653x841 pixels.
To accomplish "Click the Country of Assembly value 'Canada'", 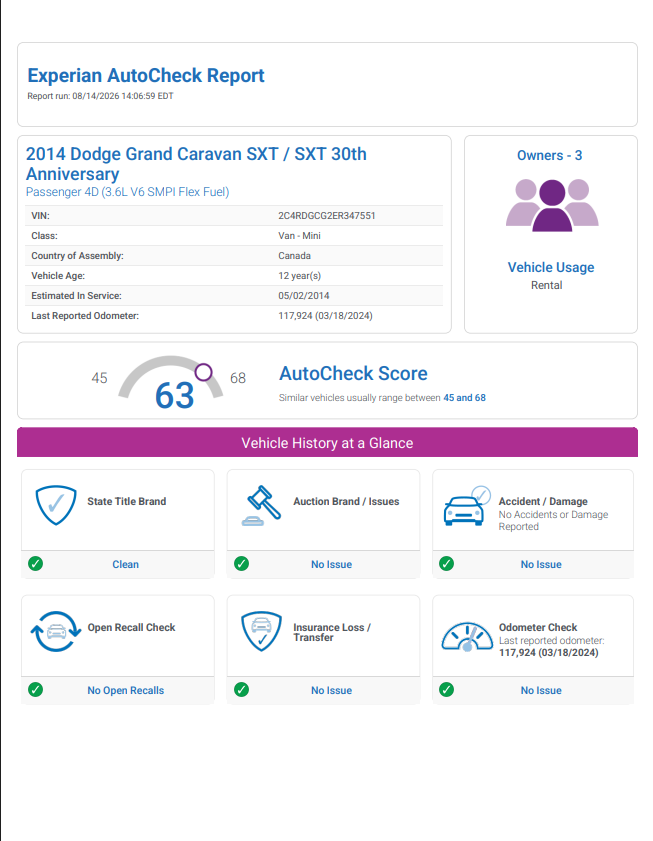I will point(295,256).
